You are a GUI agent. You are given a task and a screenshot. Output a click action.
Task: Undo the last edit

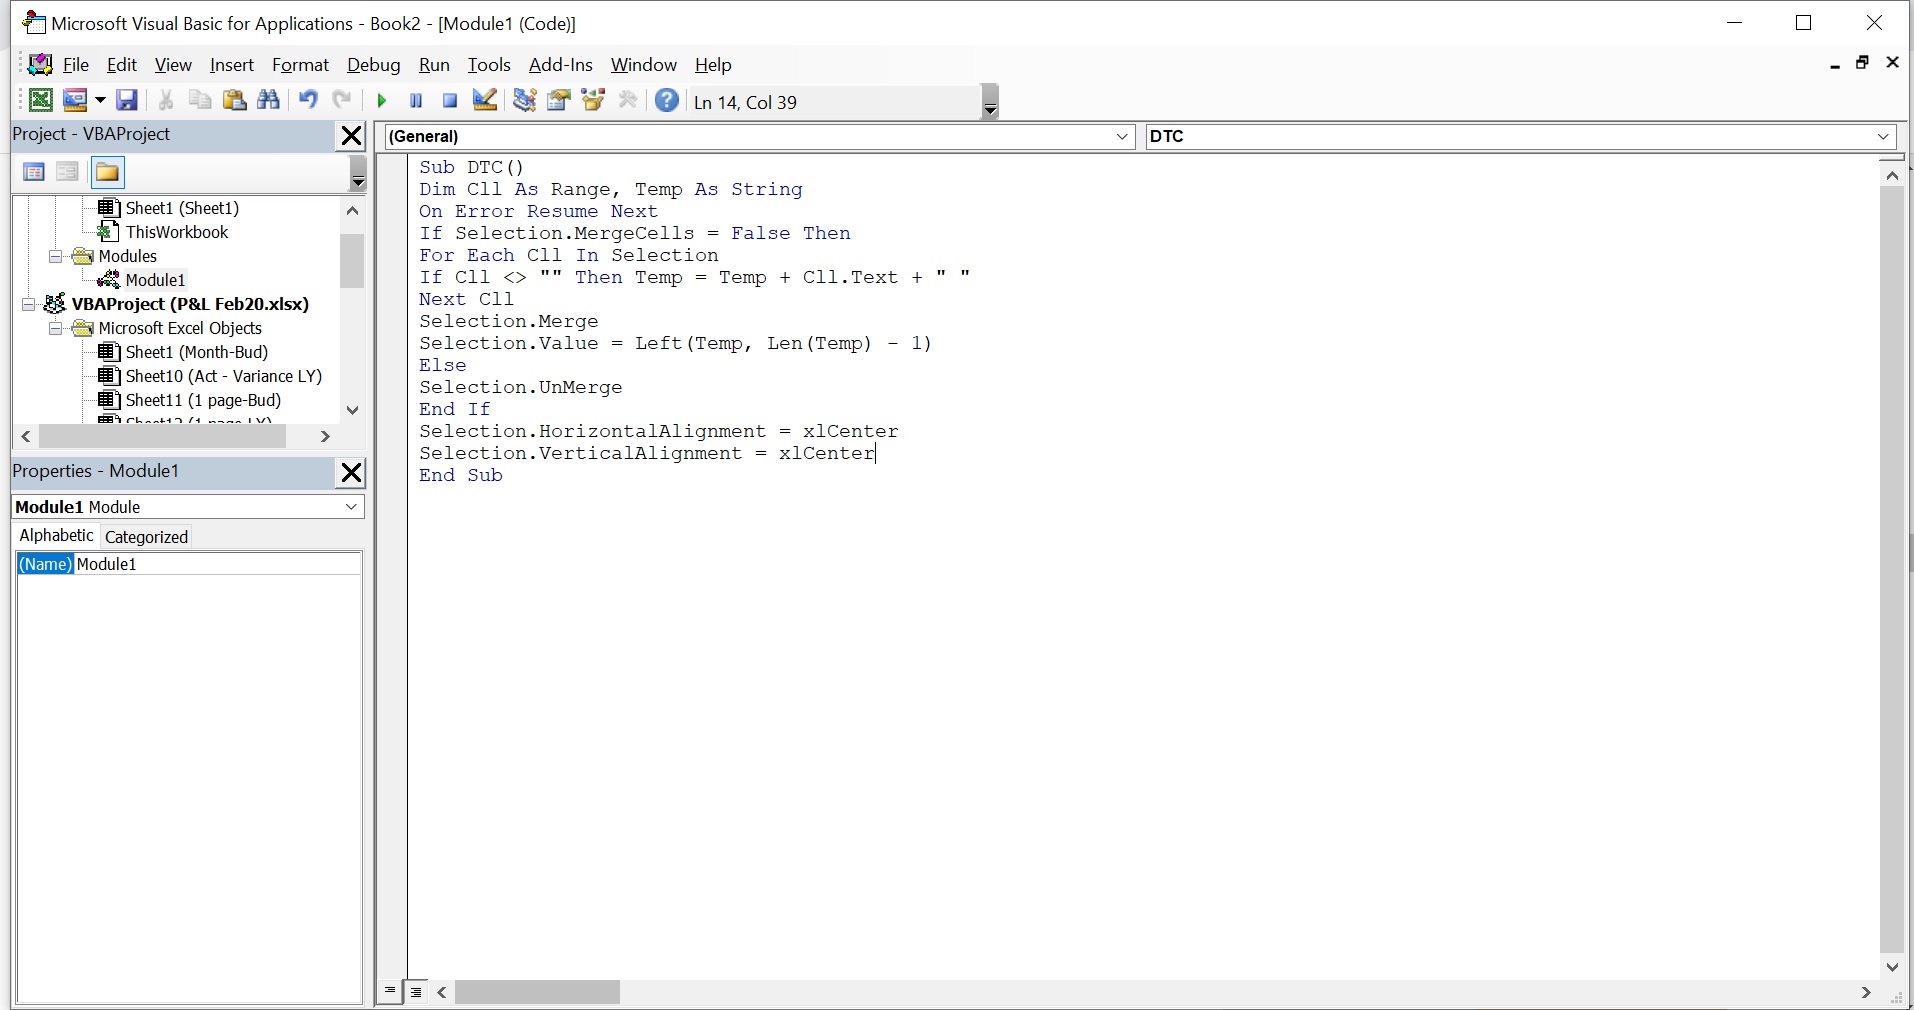point(308,100)
